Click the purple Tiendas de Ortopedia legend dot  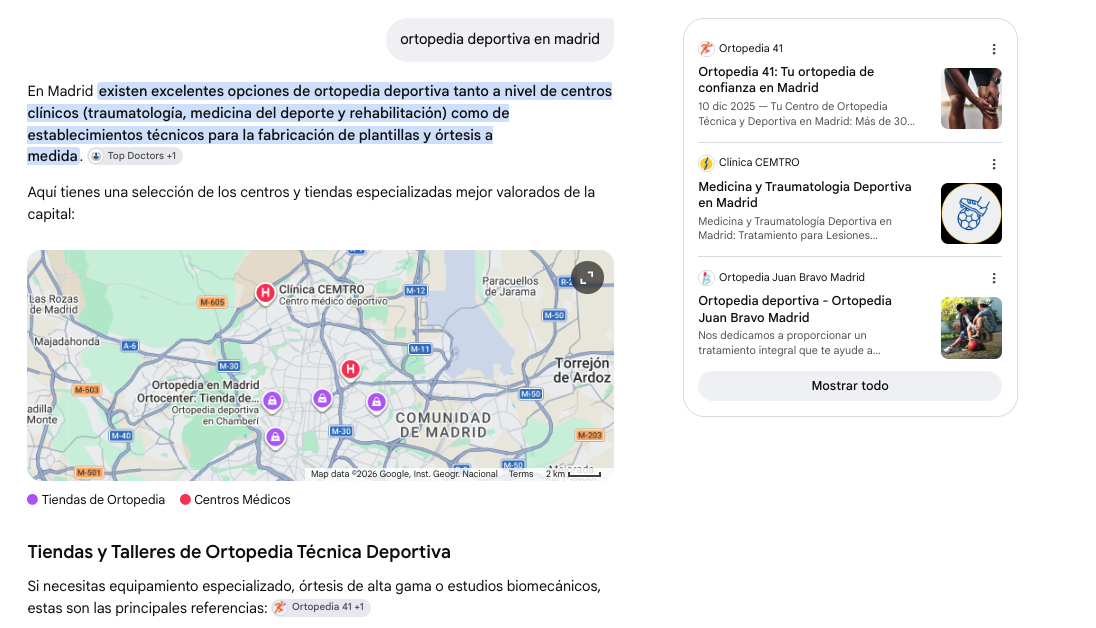32,499
